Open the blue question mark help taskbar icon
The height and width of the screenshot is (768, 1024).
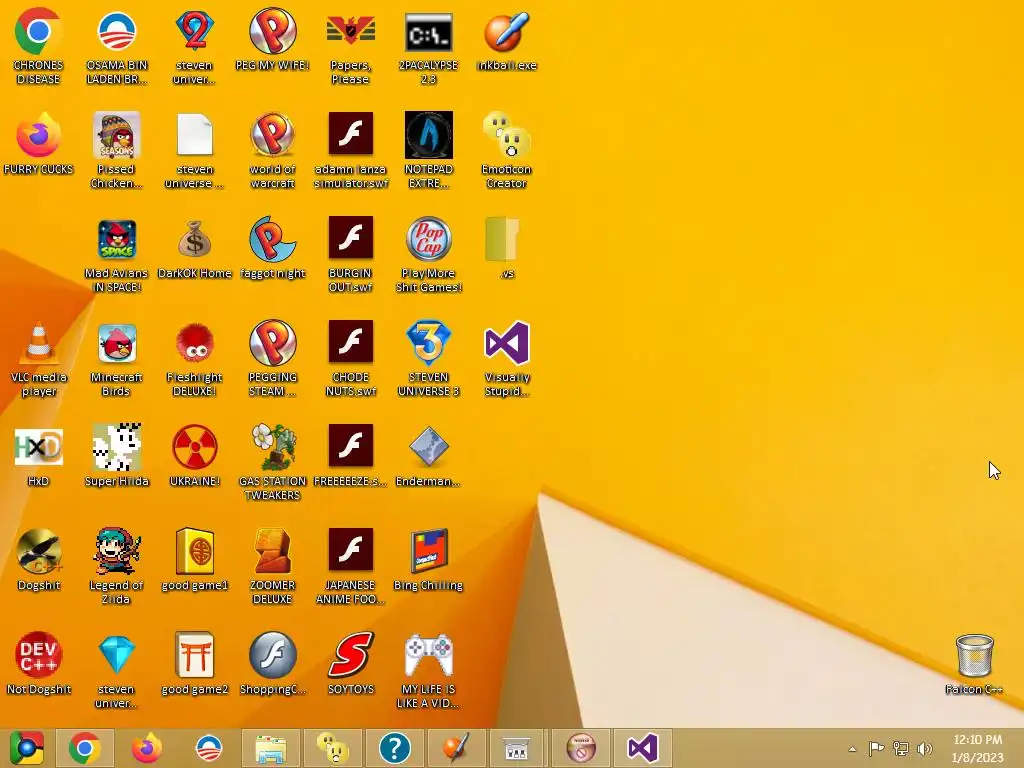coord(395,748)
